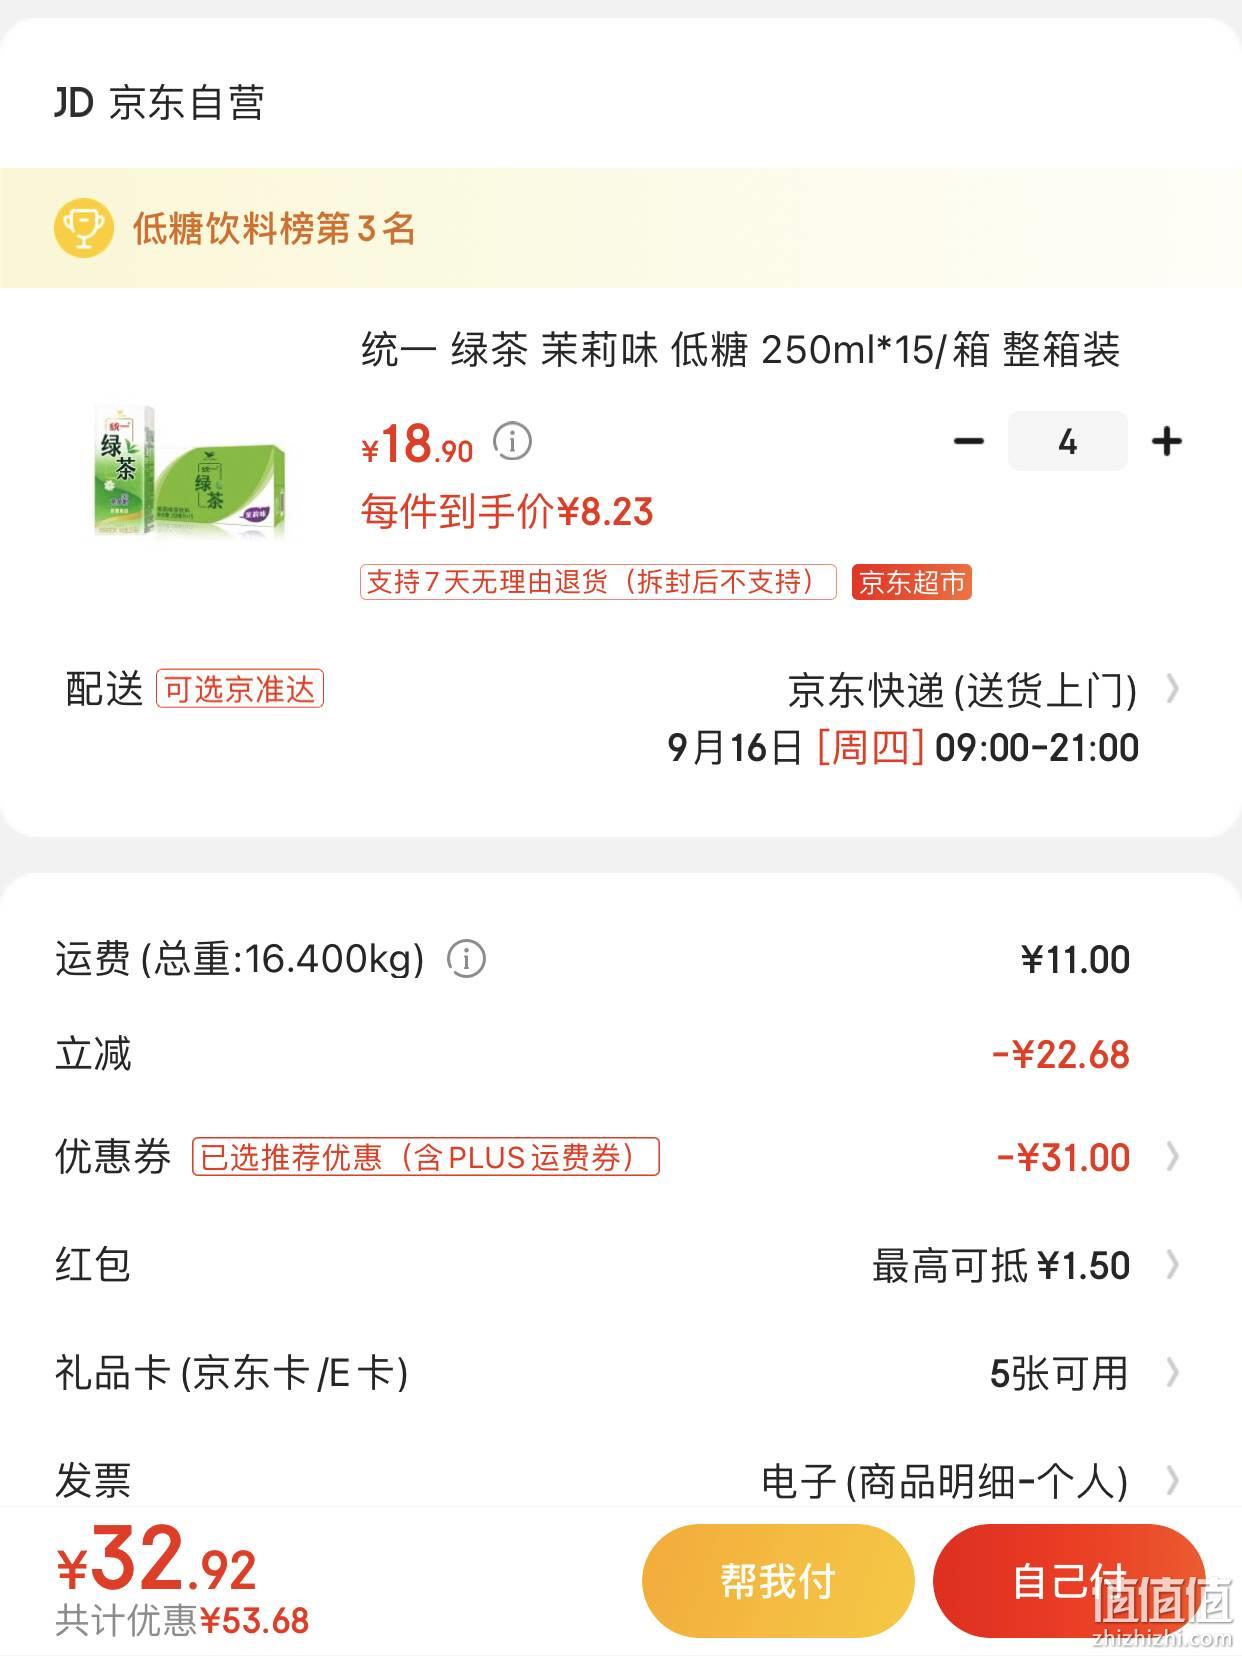Tap the gold trophy ranking icon
Viewport: 1242px width, 1656px height.
83,228
